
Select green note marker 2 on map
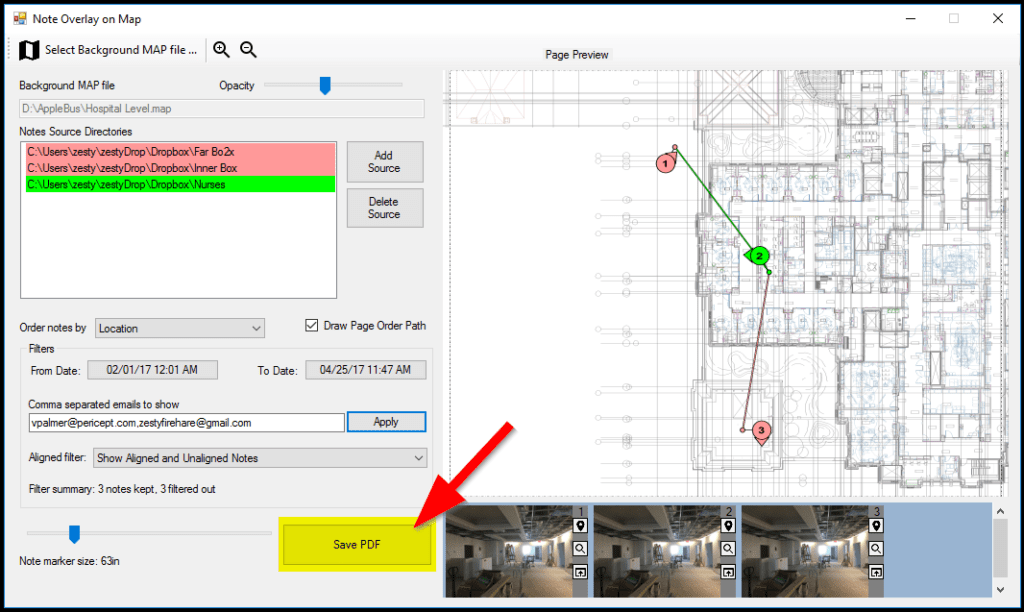pyautogui.click(x=759, y=256)
